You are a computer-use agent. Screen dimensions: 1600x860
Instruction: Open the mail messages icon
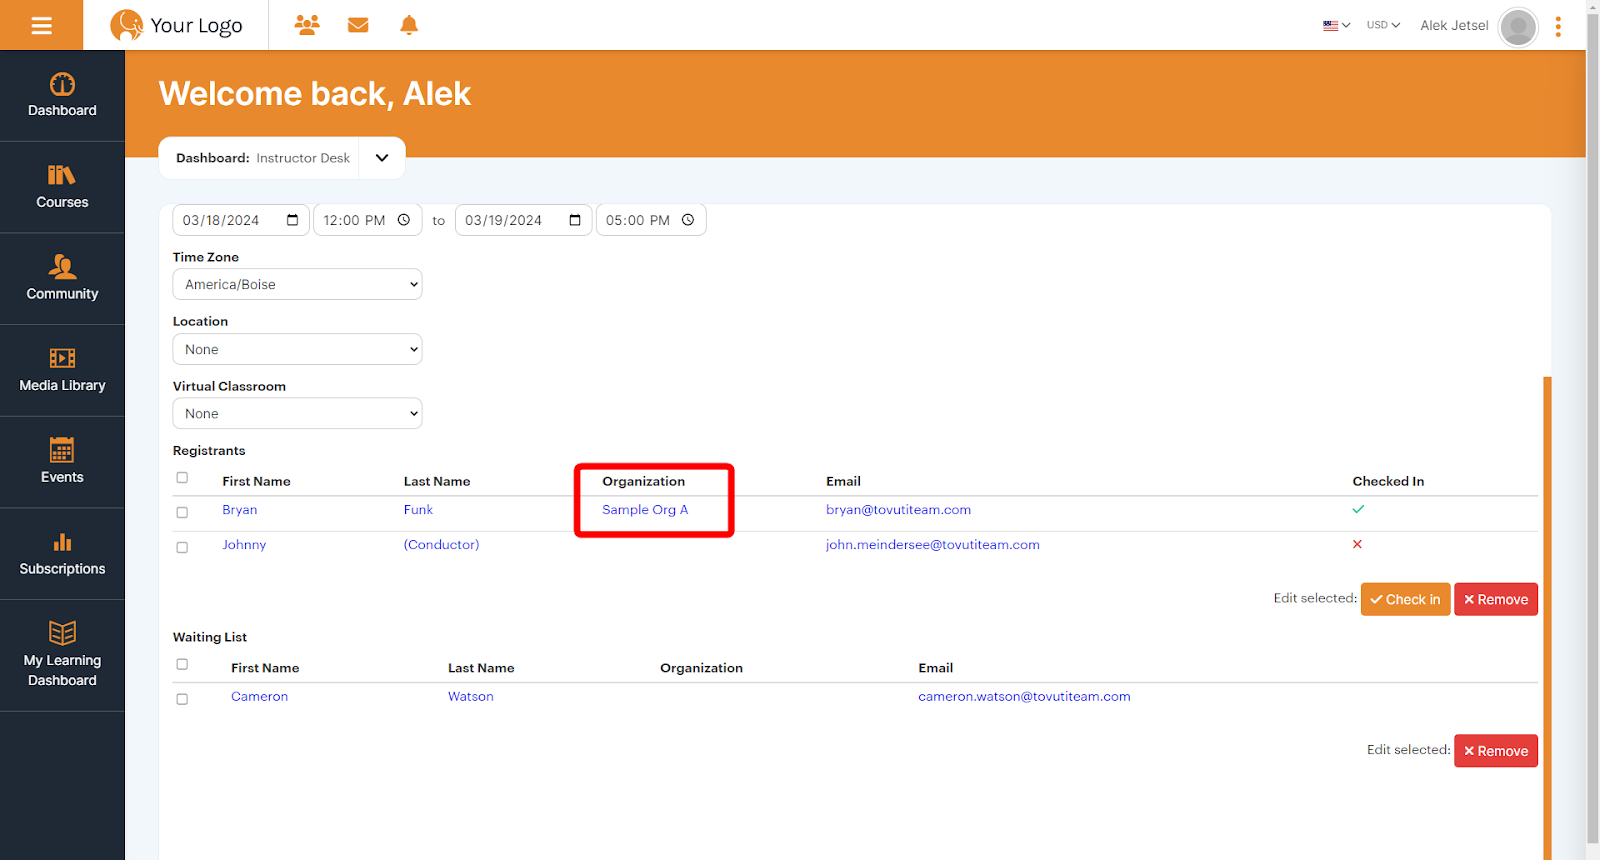point(358,25)
